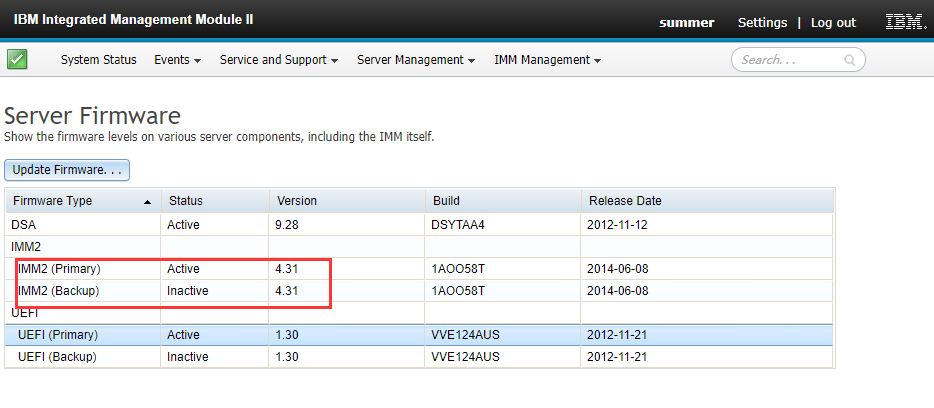Click the IBM logo in header

click(x=906, y=23)
